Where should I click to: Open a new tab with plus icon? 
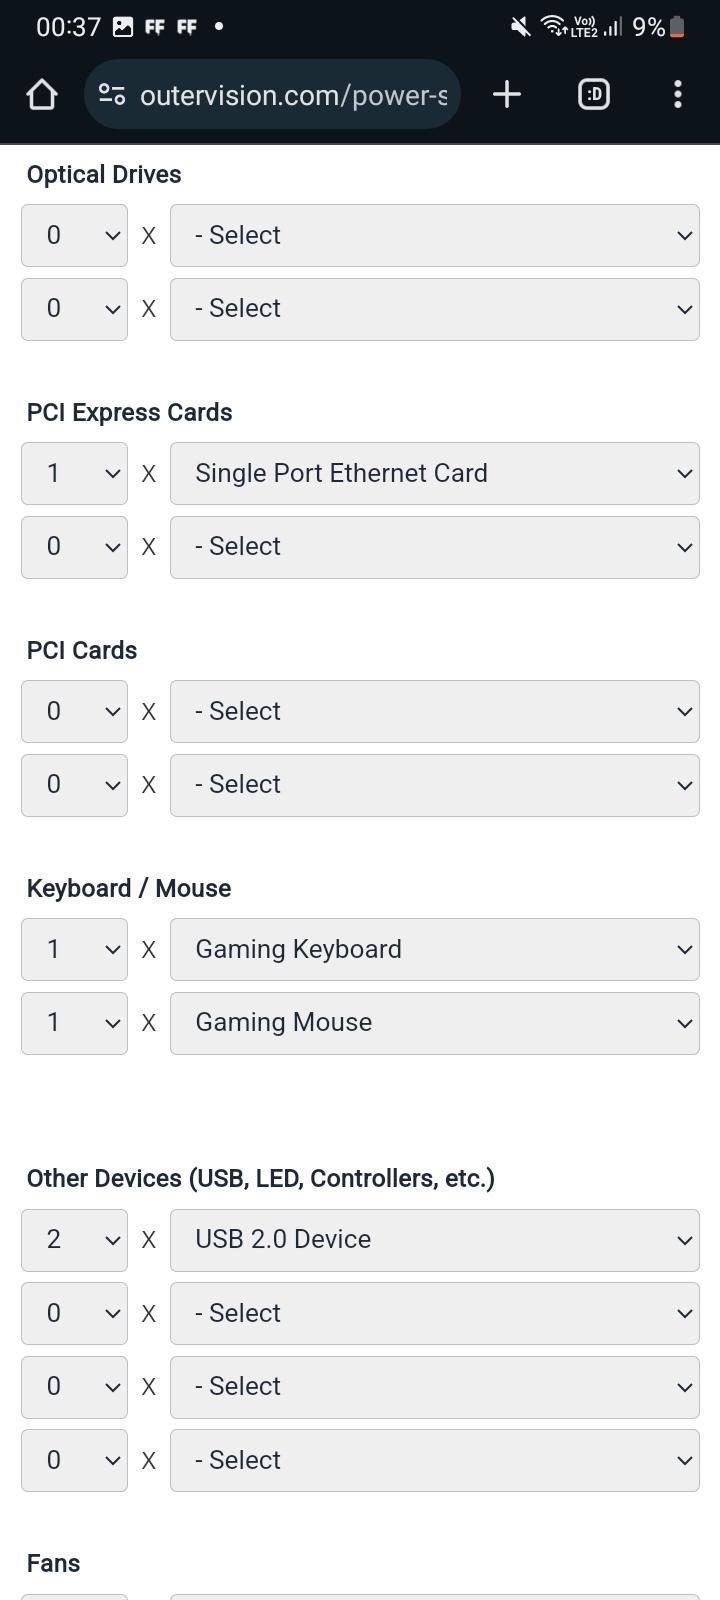click(507, 95)
